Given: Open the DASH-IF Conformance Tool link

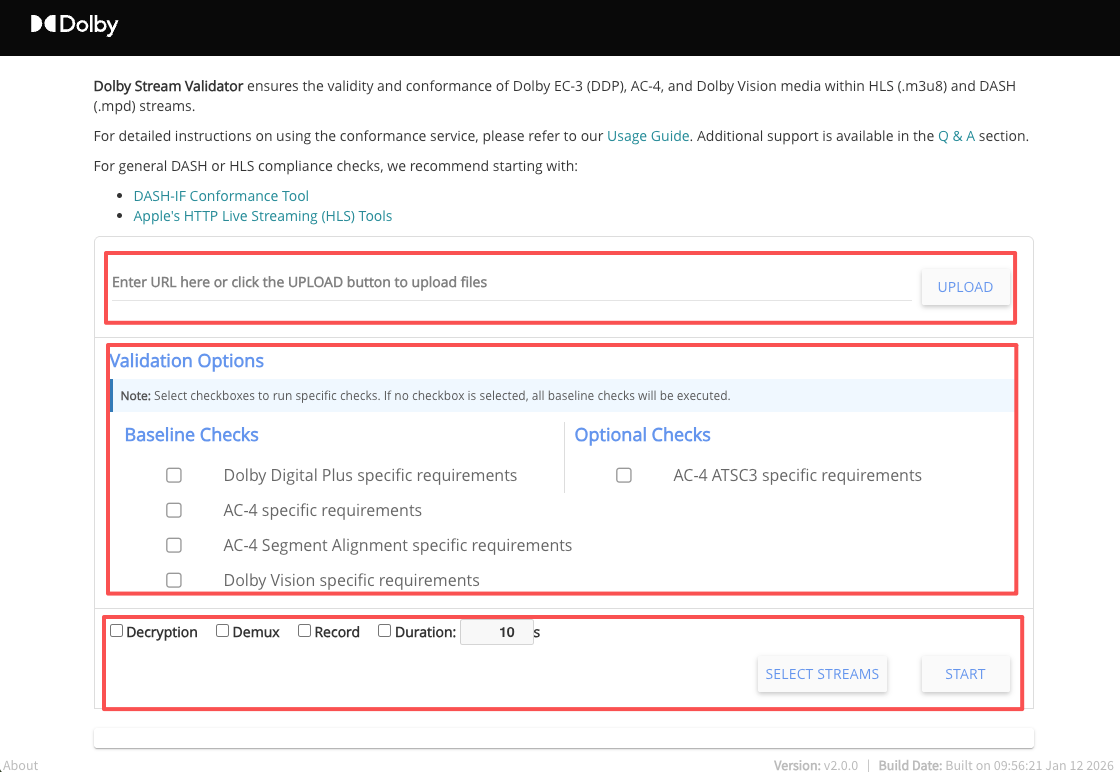Looking at the screenshot, I should (221, 196).
